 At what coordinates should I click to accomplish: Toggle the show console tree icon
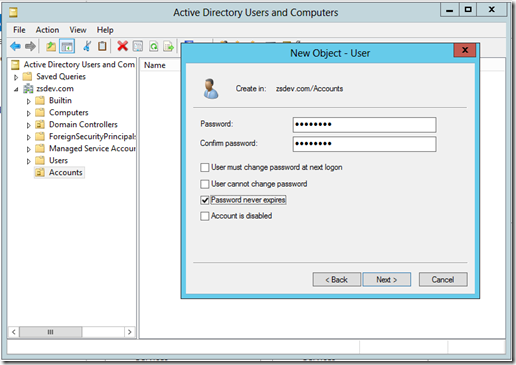67,46
